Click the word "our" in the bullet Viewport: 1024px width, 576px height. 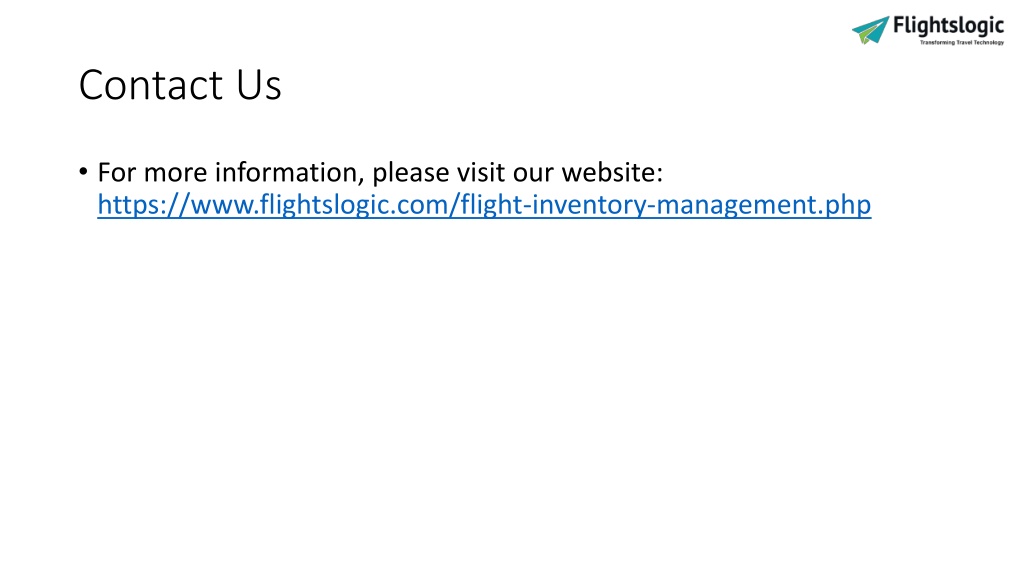click(534, 174)
